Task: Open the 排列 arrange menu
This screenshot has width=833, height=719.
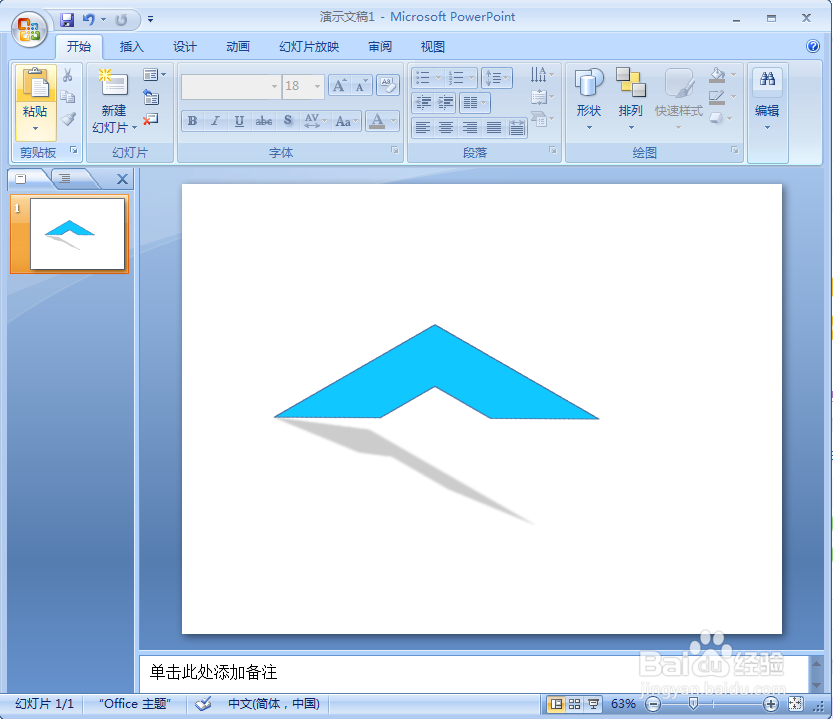Action: click(x=631, y=99)
